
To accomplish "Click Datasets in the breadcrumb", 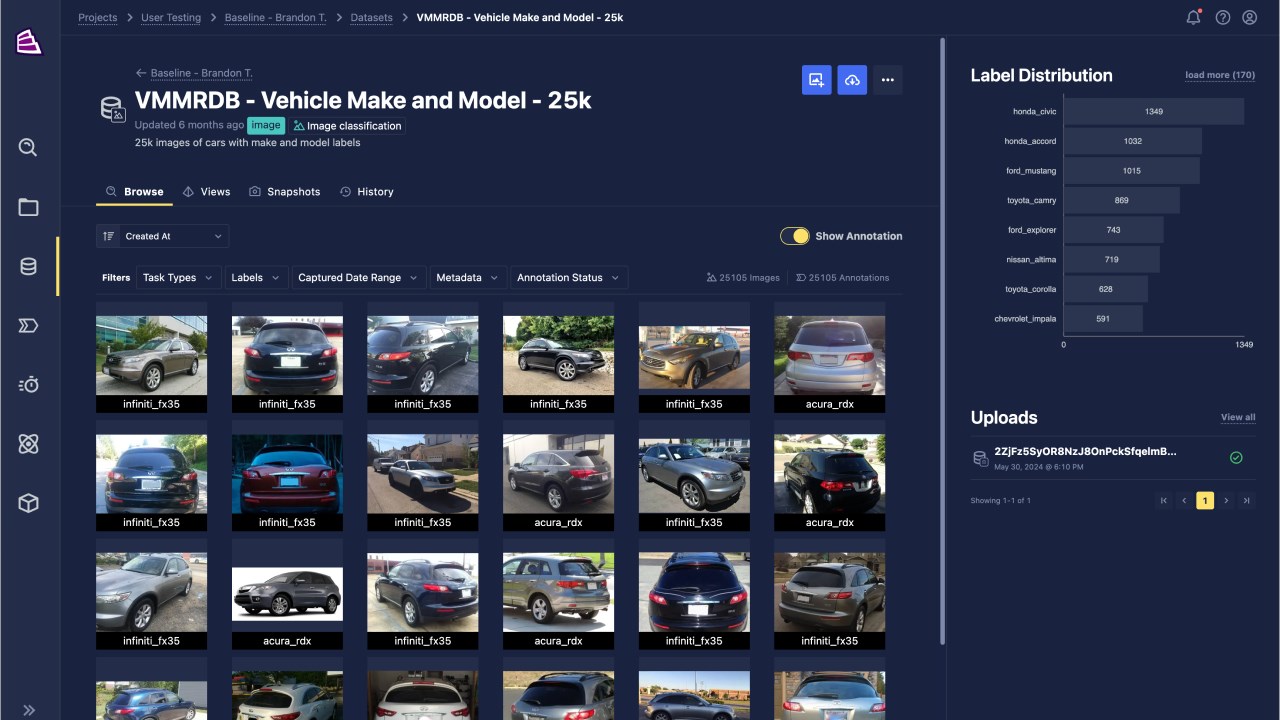I will (x=372, y=17).
